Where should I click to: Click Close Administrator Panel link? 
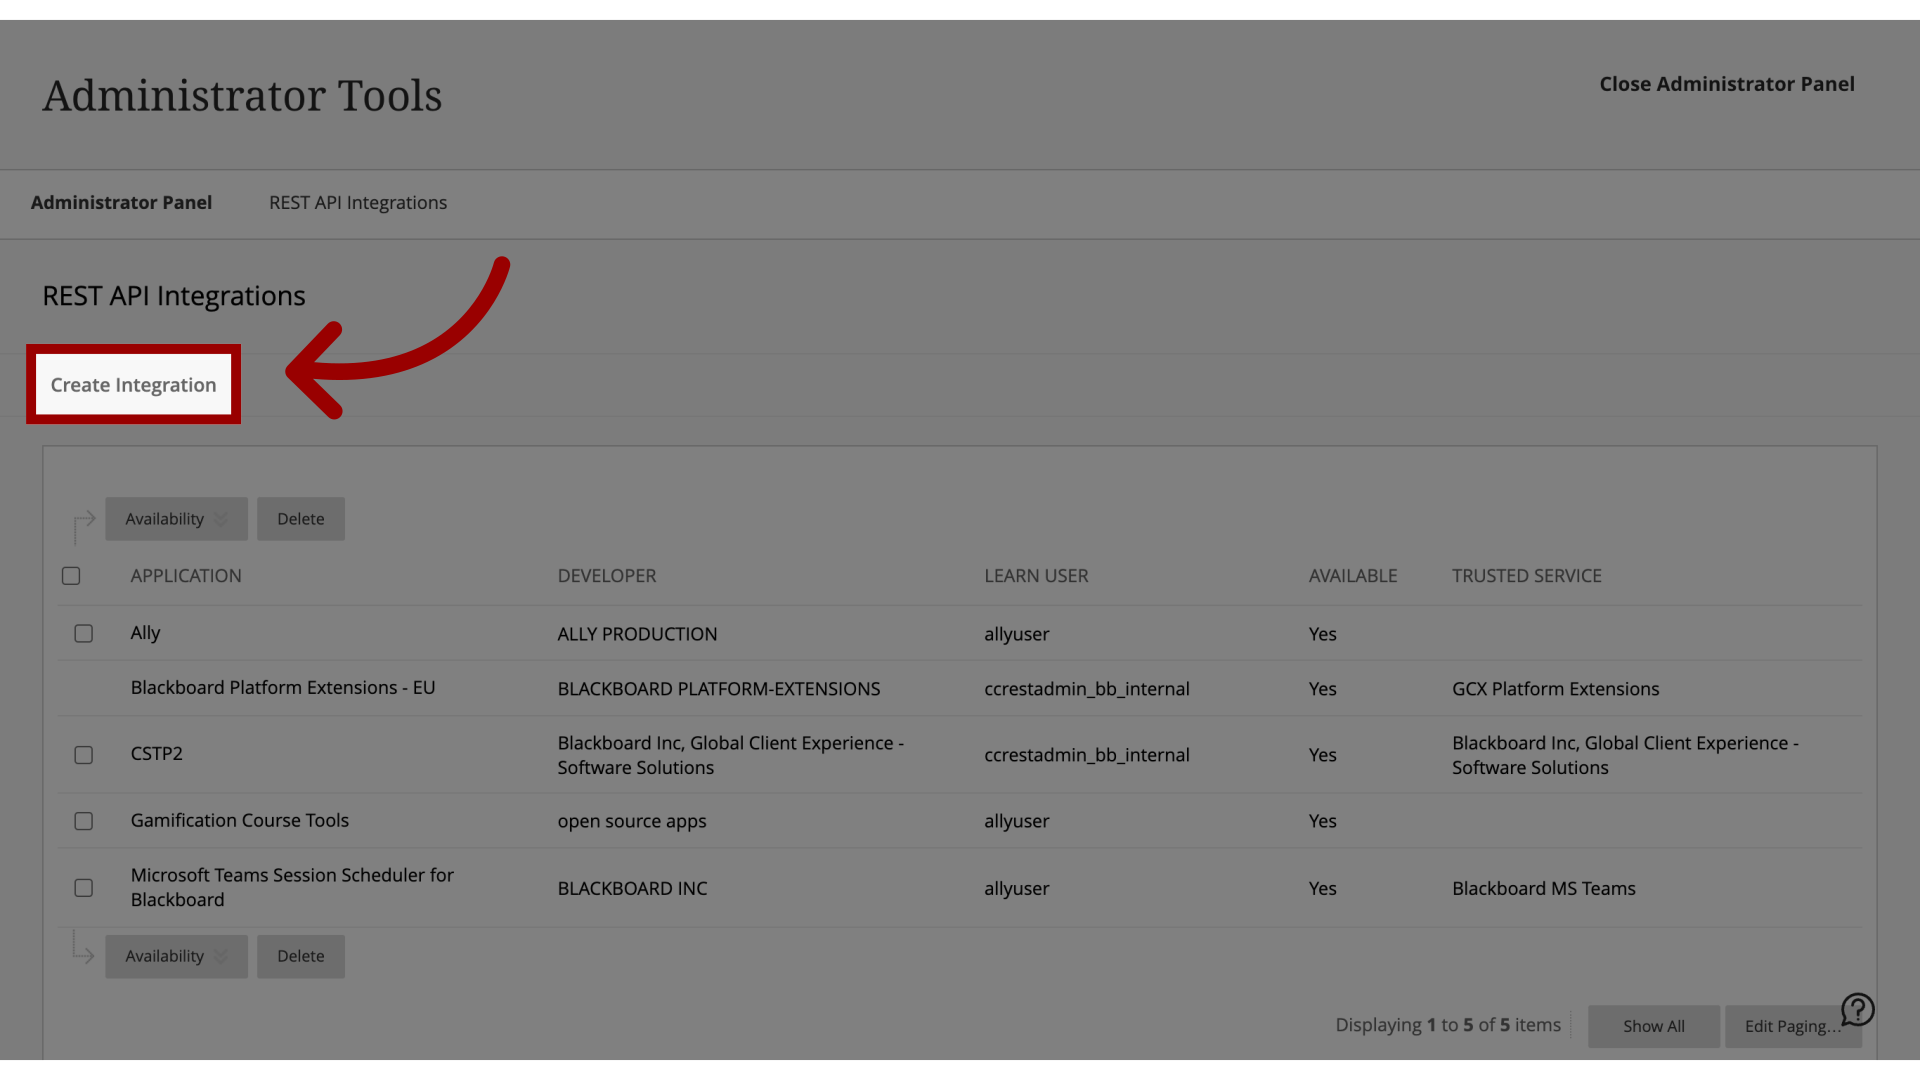pos(1727,84)
